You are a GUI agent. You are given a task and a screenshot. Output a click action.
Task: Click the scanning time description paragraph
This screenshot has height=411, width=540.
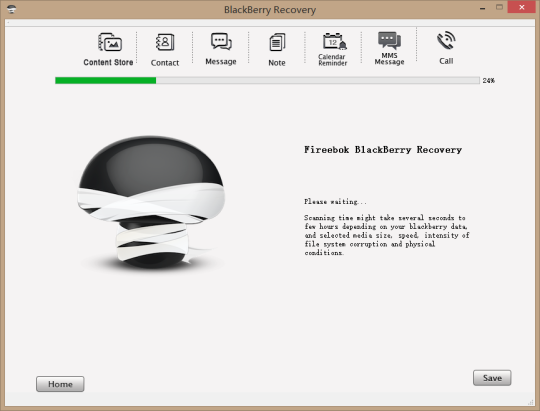(x=386, y=235)
